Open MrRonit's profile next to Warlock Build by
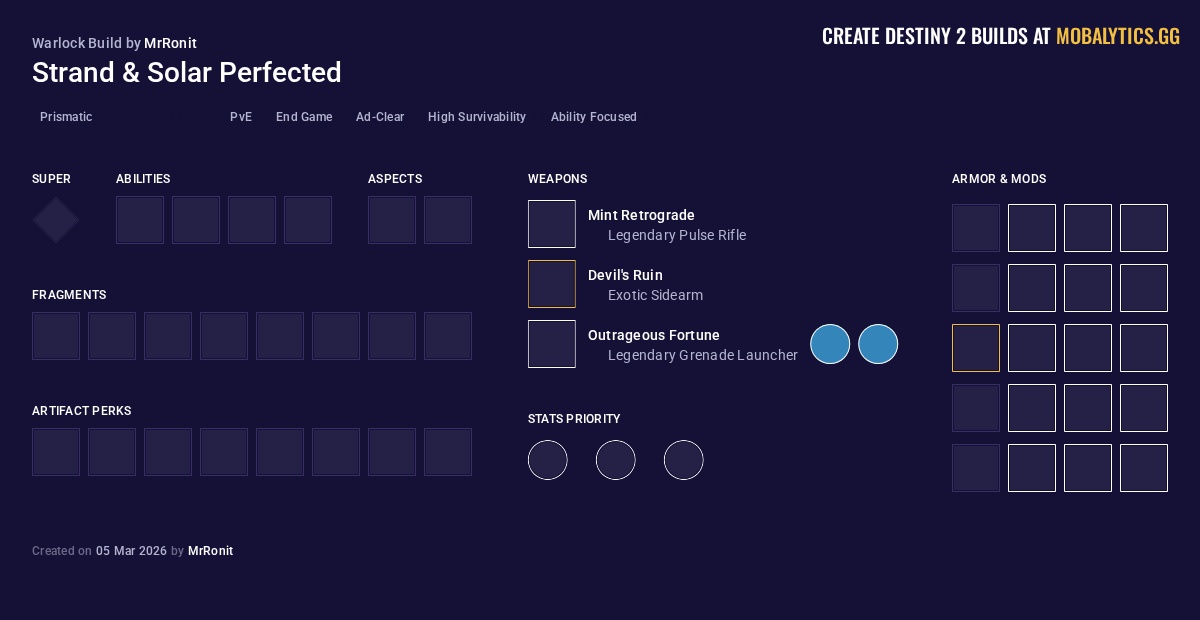 point(170,43)
